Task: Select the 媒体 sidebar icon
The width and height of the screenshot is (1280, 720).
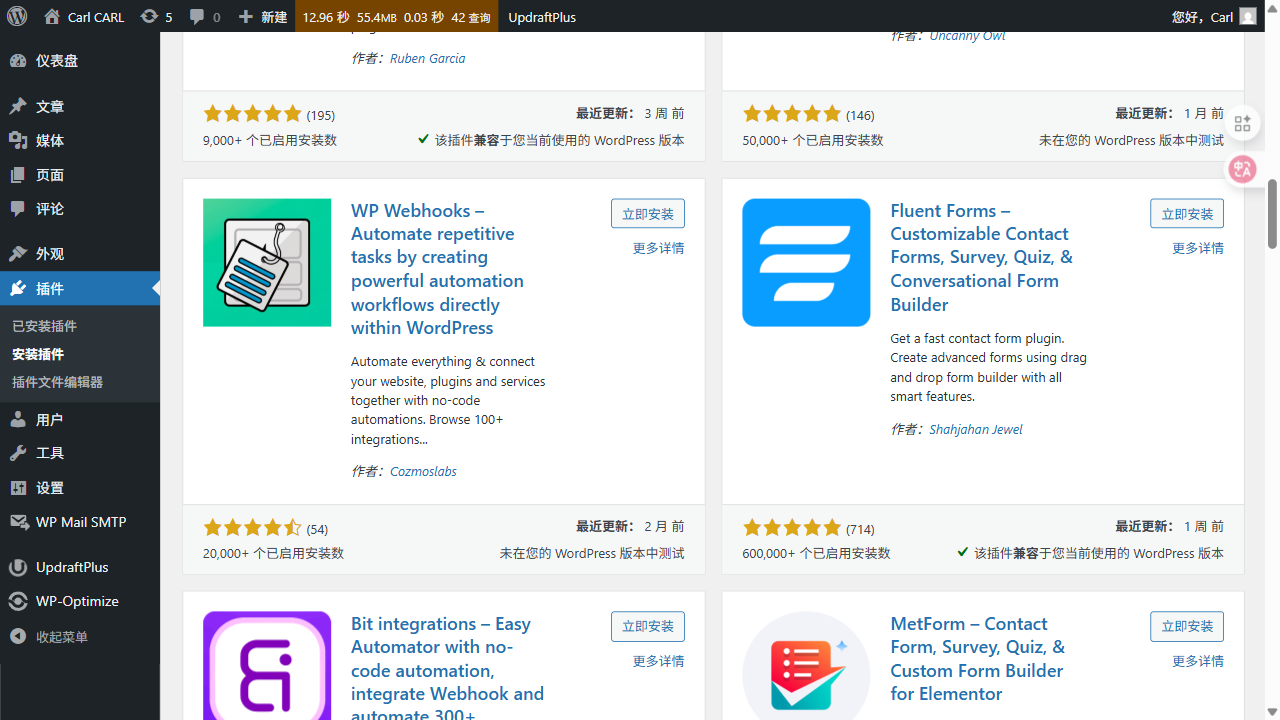Action: point(17,140)
